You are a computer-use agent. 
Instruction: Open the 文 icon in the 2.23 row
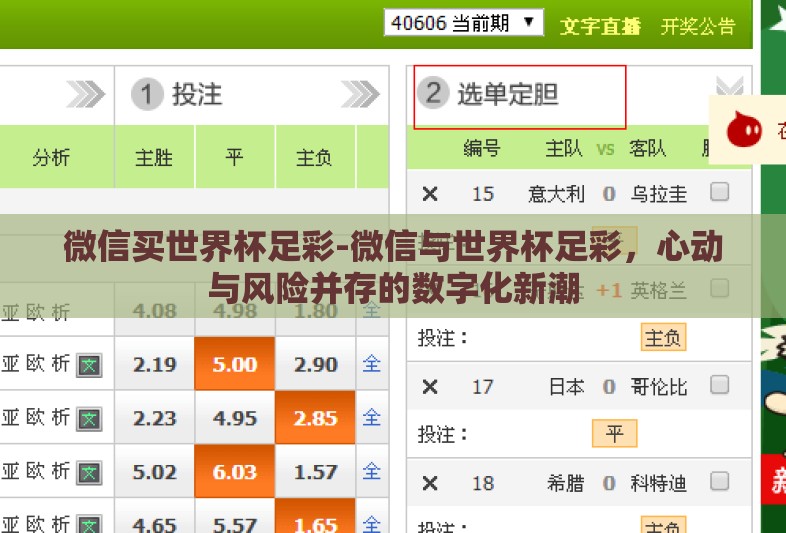tap(89, 419)
